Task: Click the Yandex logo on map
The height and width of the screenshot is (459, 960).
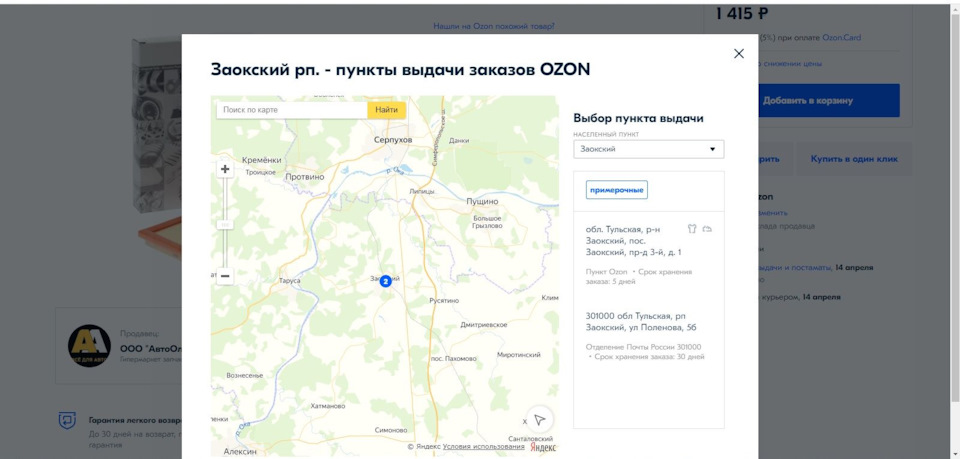Action: pyautogui.click(x=543, y=448)
